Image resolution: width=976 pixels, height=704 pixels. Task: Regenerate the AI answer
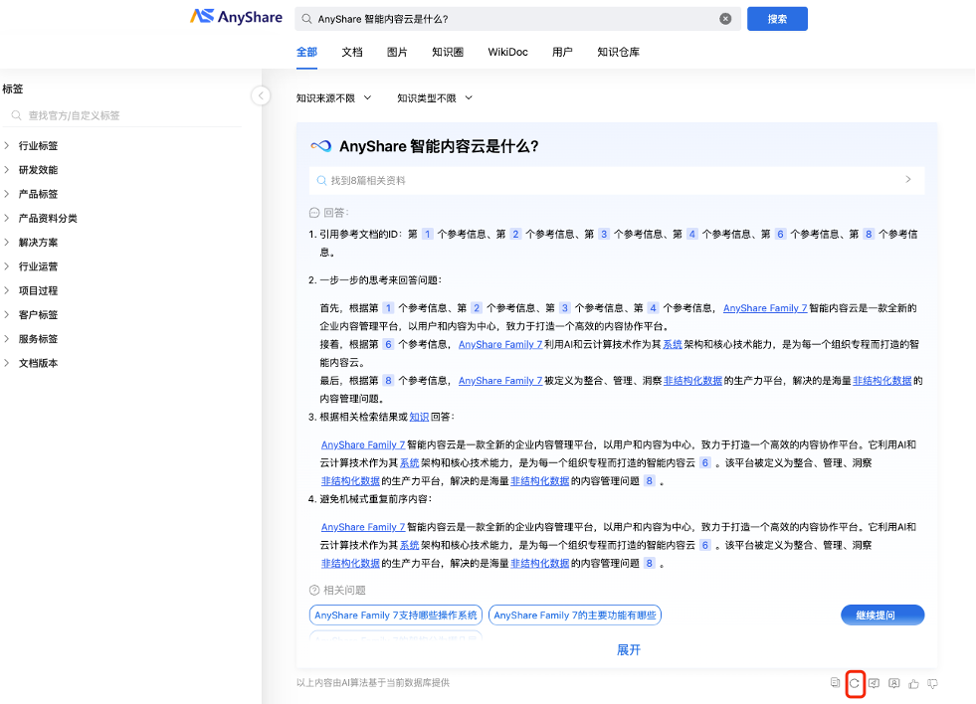(855, 683)
